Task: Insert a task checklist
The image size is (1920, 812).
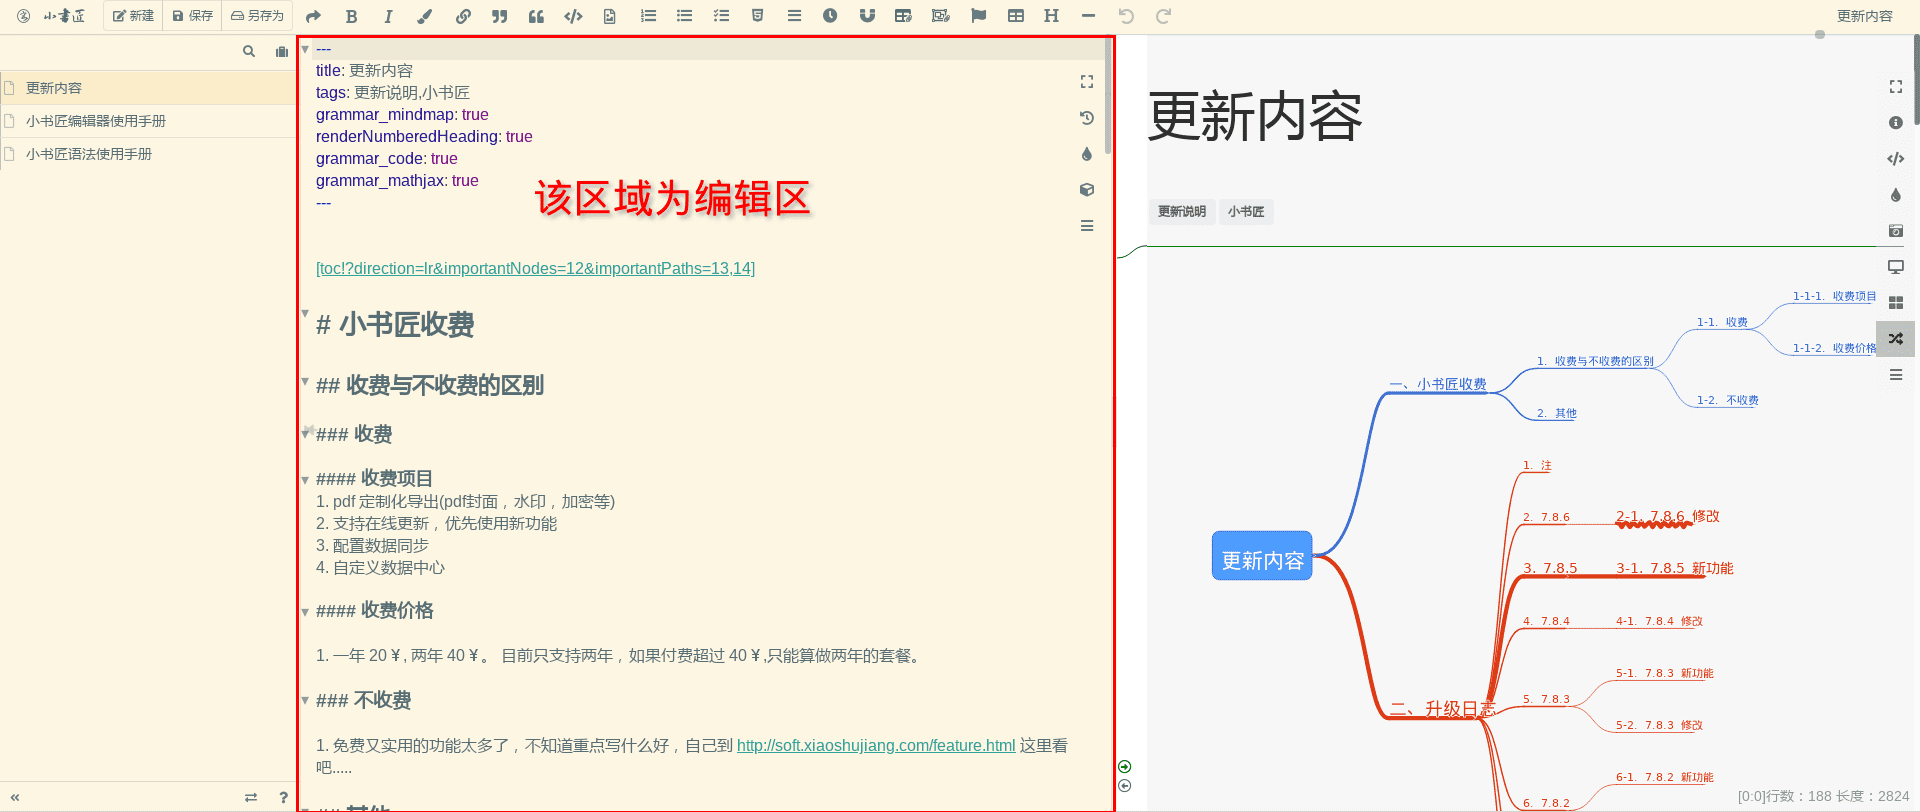Action: click(721, 16)
